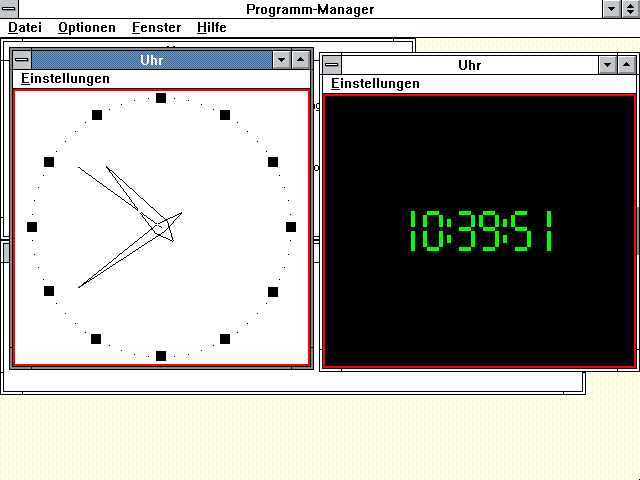
Task: Open the Optionen menu
Action: point(86,28)
